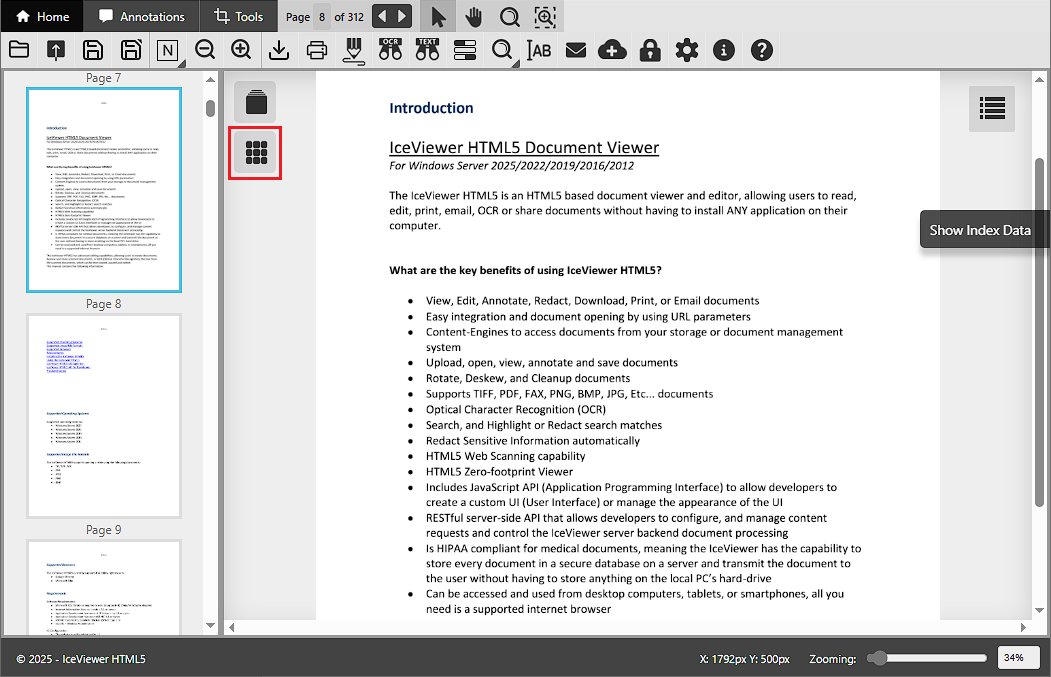
Task: Click the zoom in magnifier button
Action: click(x=241, y=50)
